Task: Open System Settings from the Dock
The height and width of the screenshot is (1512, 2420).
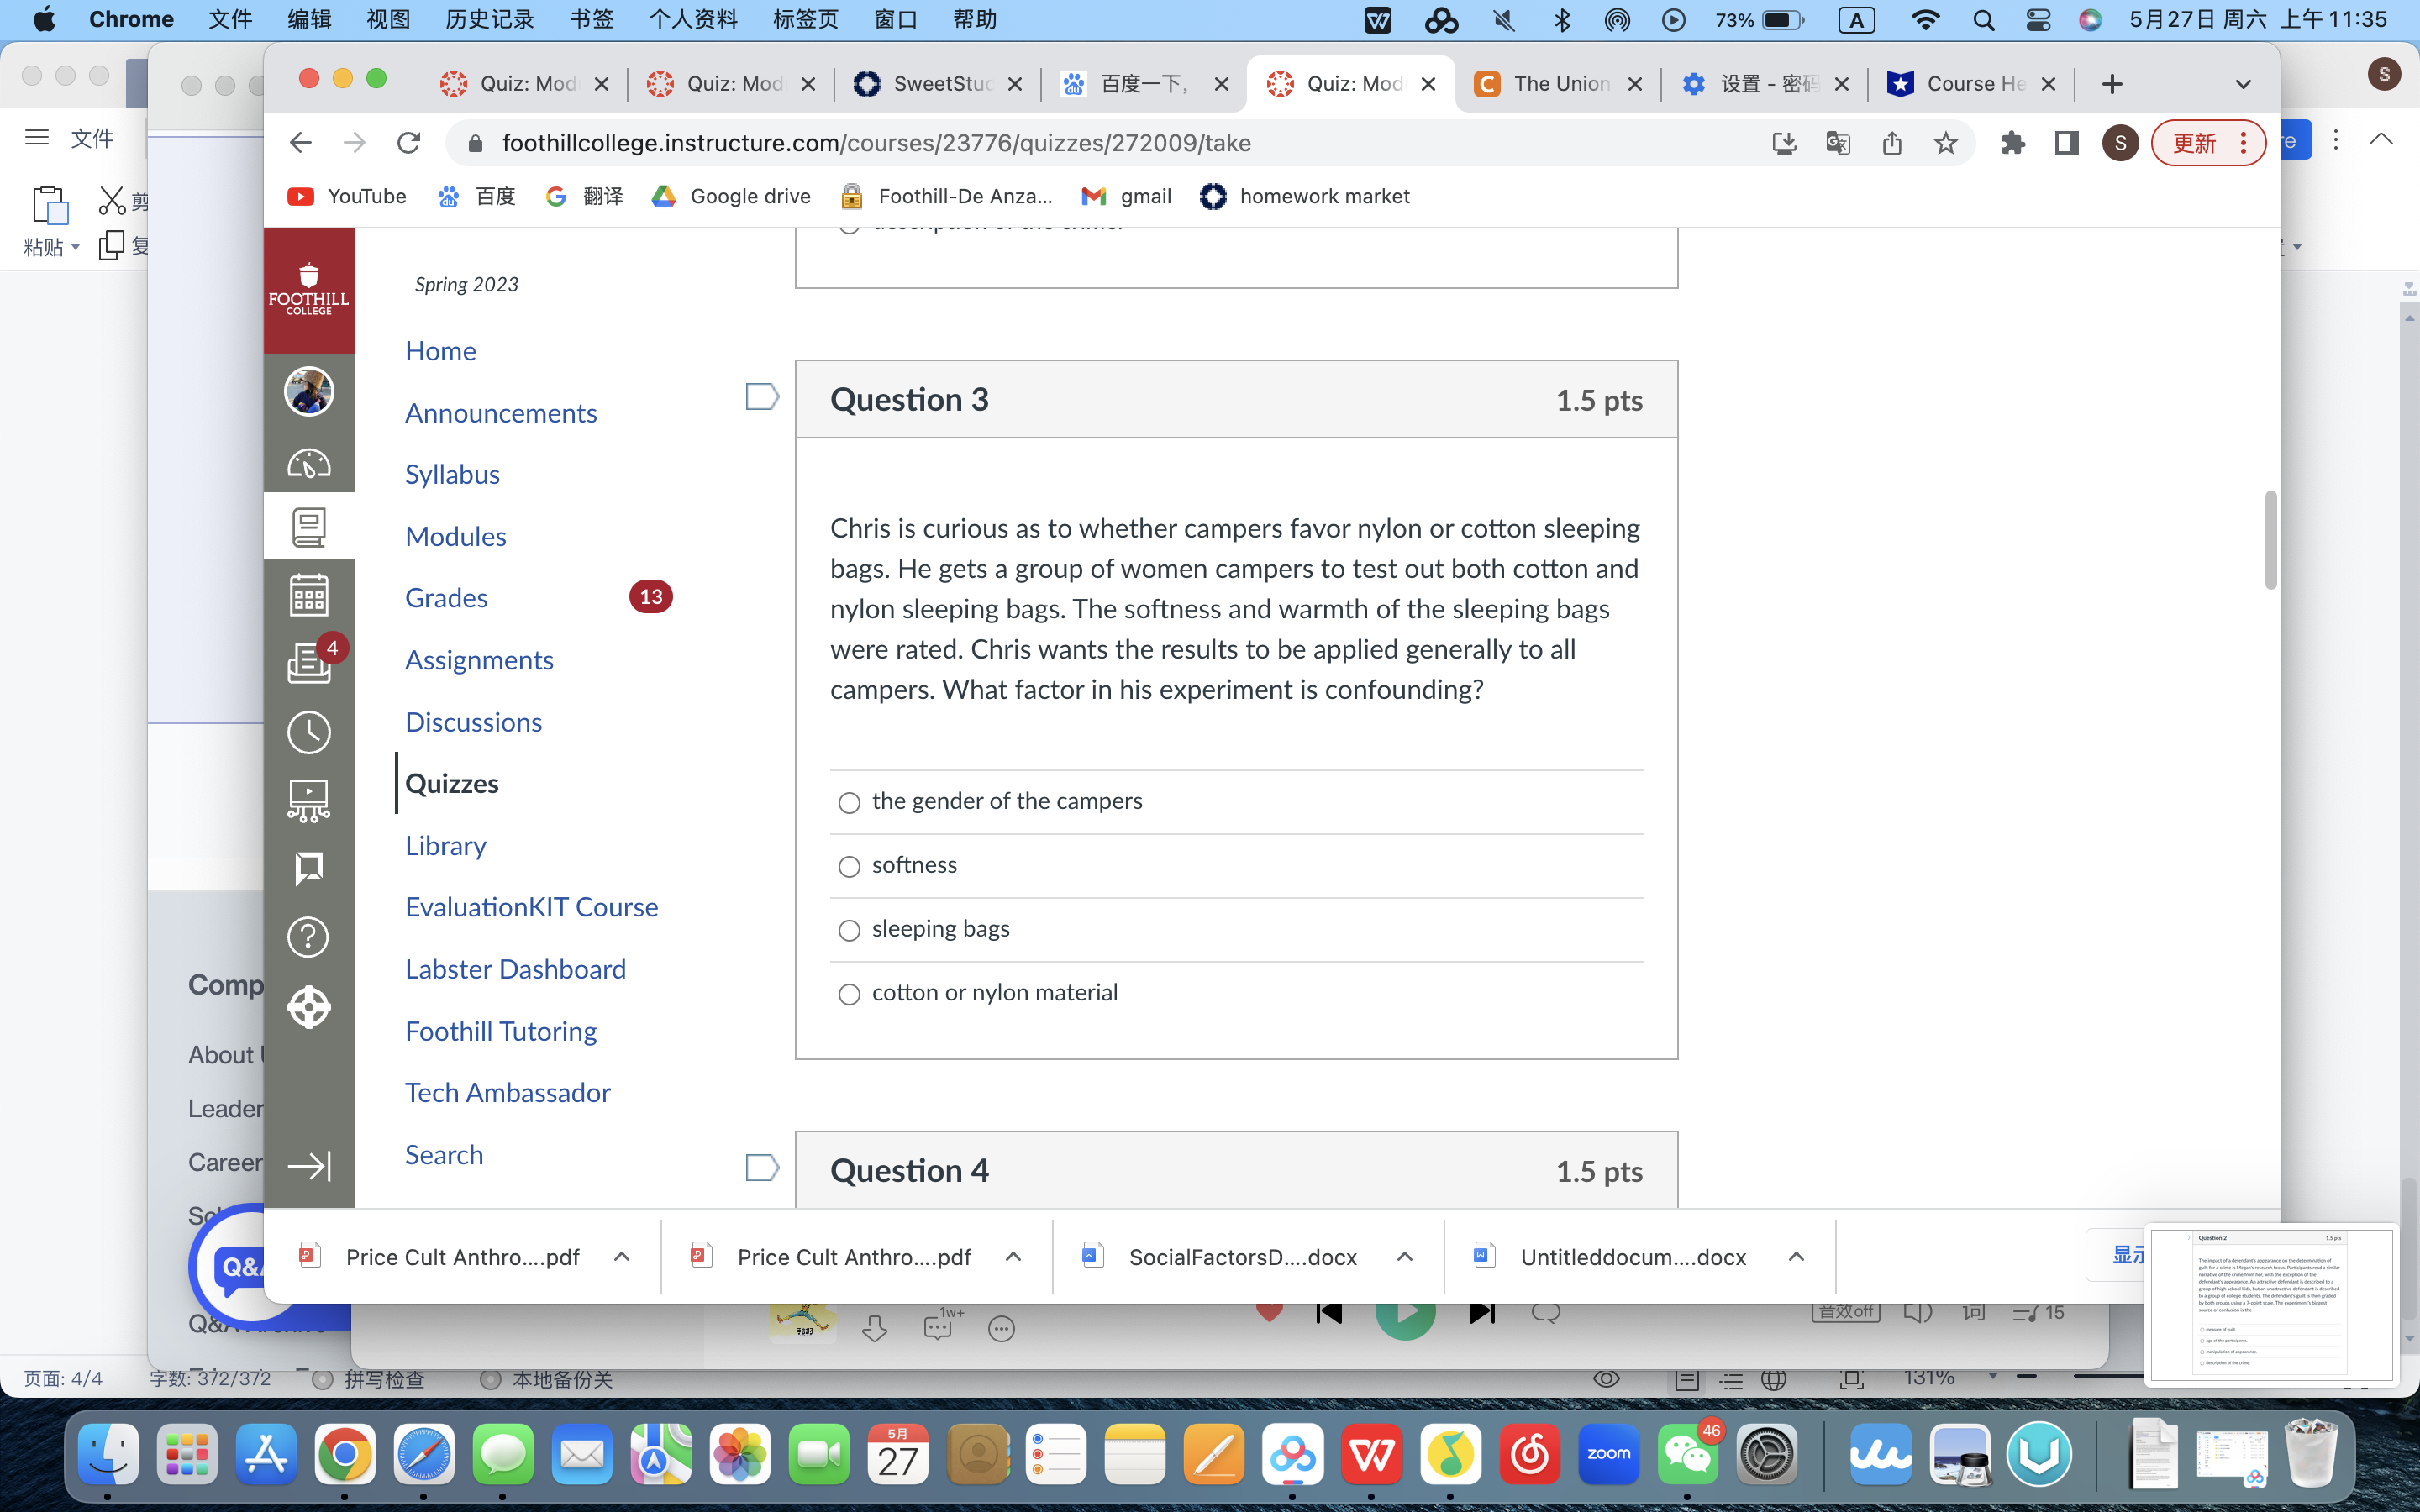Action: tap(1767, 1454)
